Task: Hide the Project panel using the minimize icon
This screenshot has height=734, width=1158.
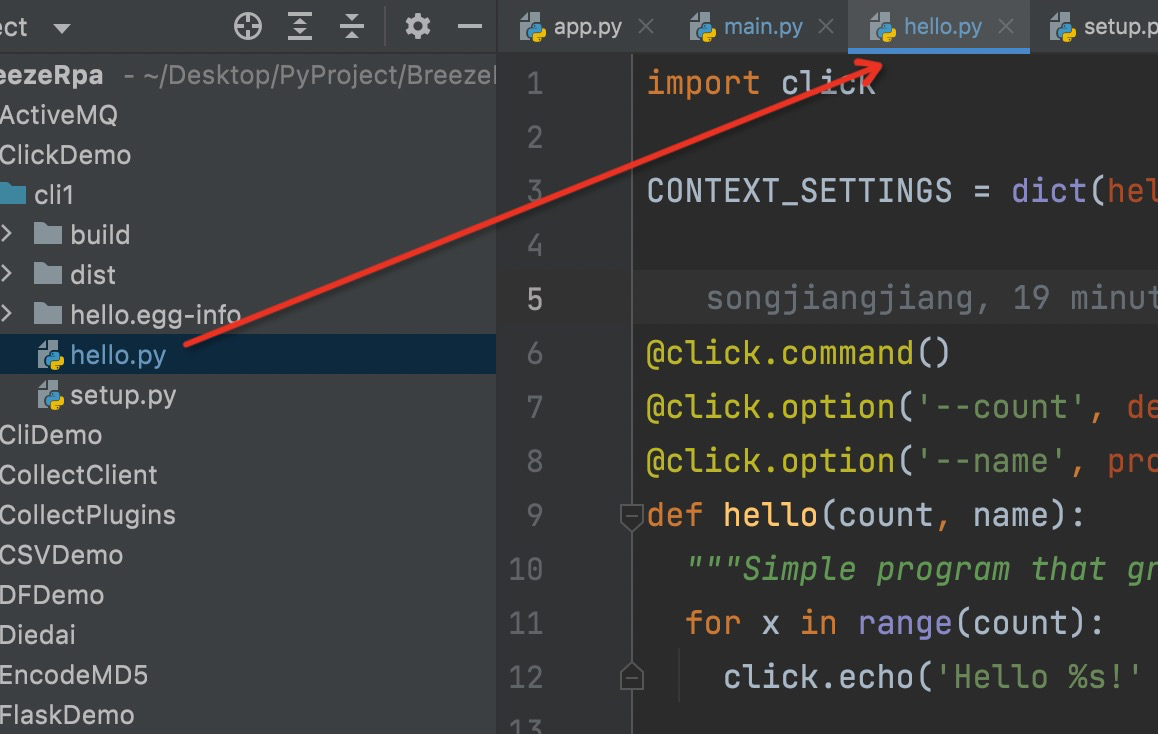Action: (469, 26)
